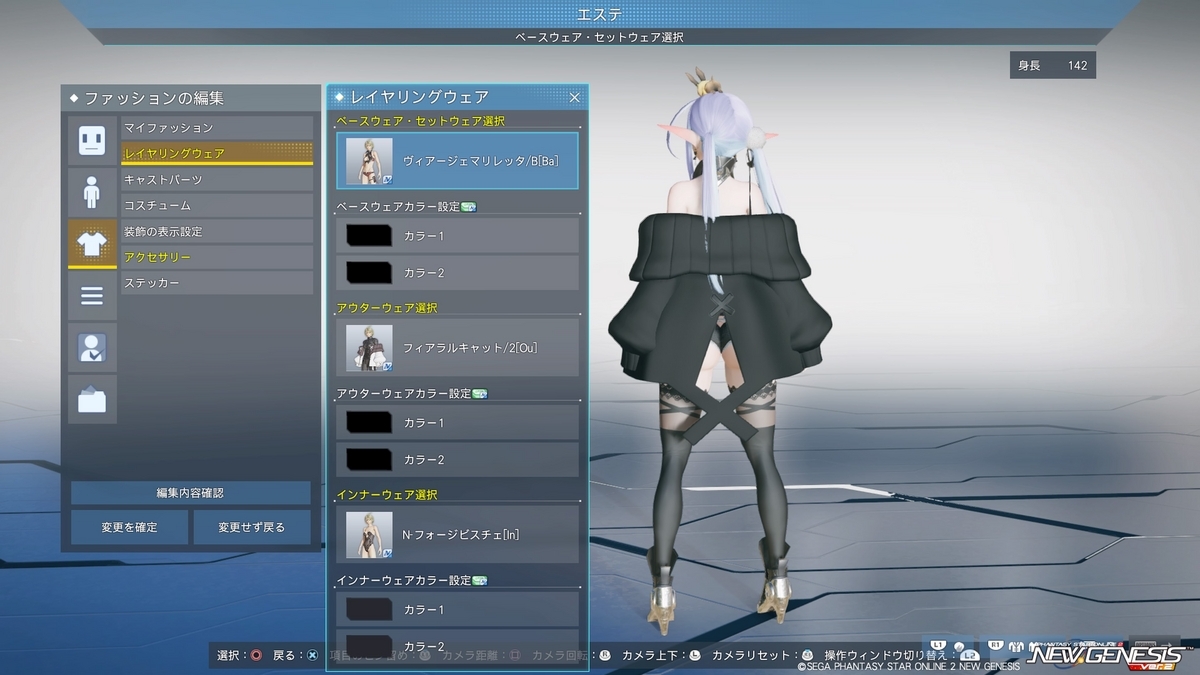Image resolution: width=1200 pixels, height=675 pixels.
Task: Pick outerwear カラー2 black swatch
Action: 368,460
